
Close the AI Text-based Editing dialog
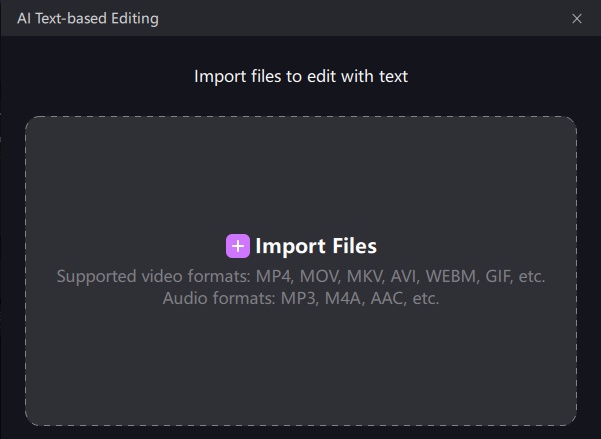577,18
